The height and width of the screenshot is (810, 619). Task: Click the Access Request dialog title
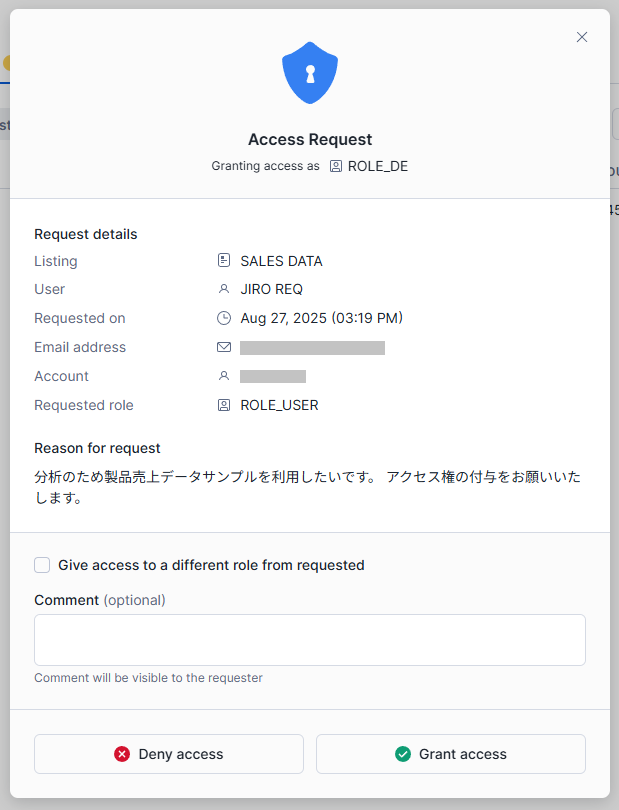[310, 140]
